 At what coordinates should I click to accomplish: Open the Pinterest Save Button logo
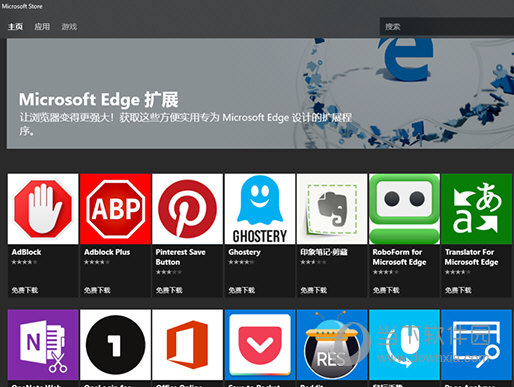(187, 209)
